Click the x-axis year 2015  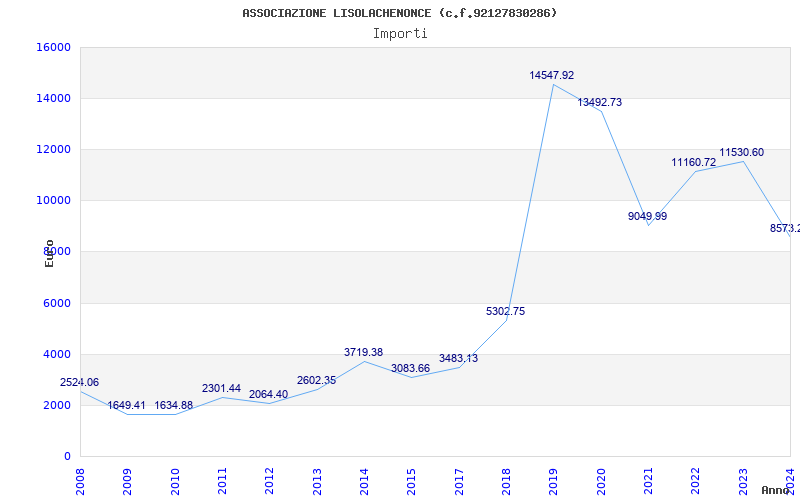412,482
